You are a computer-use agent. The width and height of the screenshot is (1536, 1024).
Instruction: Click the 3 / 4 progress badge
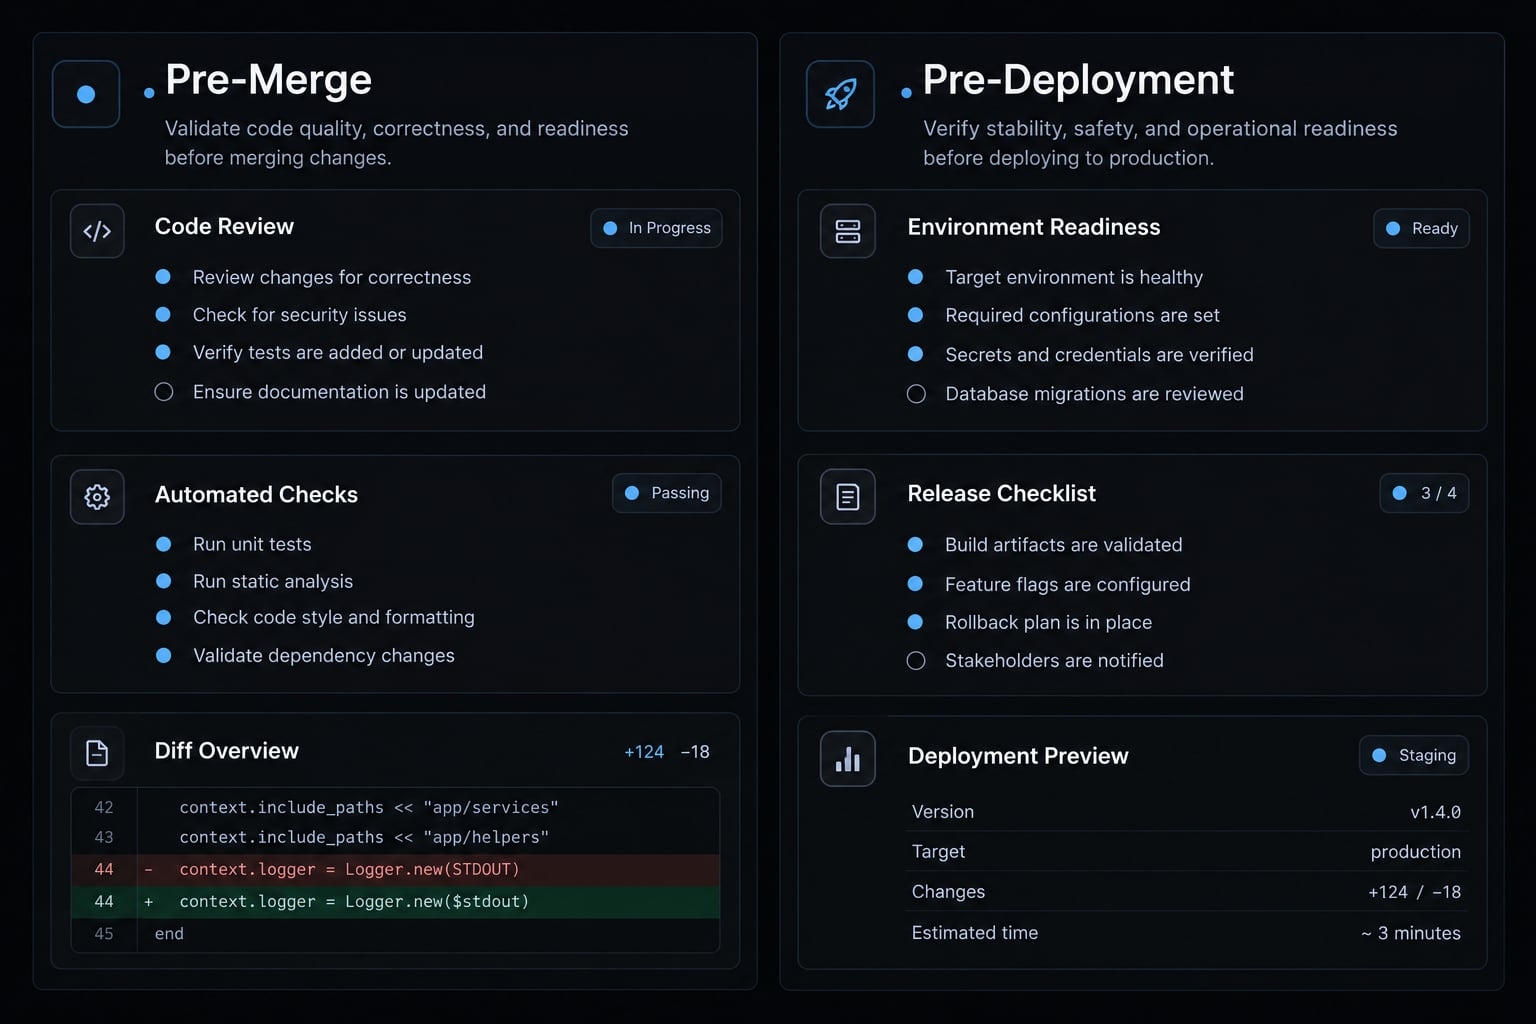1424,493
